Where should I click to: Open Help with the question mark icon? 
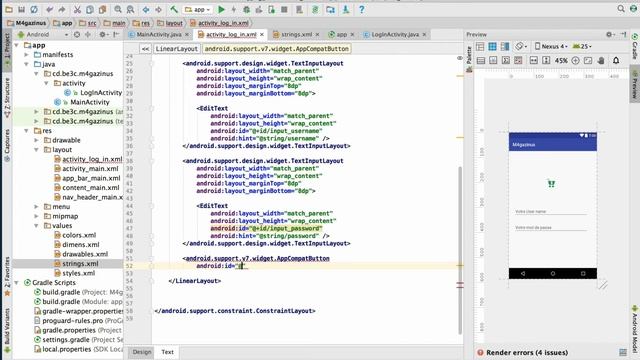(x=362, y=9)
